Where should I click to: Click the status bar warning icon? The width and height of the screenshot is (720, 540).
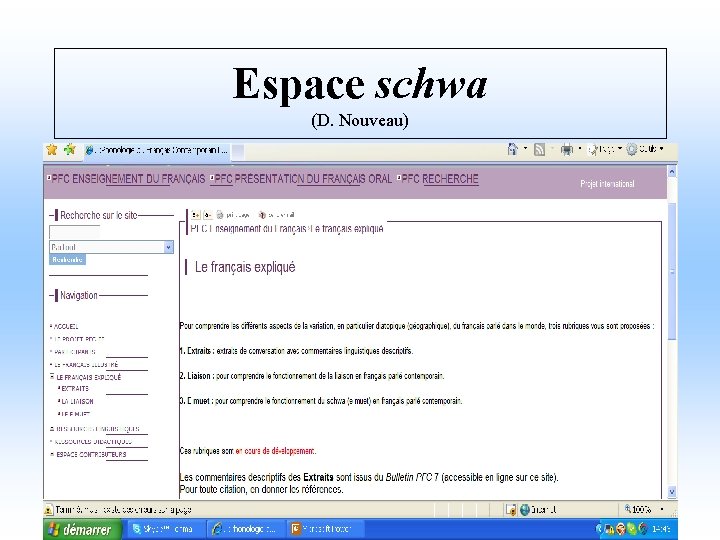[49, 510]
